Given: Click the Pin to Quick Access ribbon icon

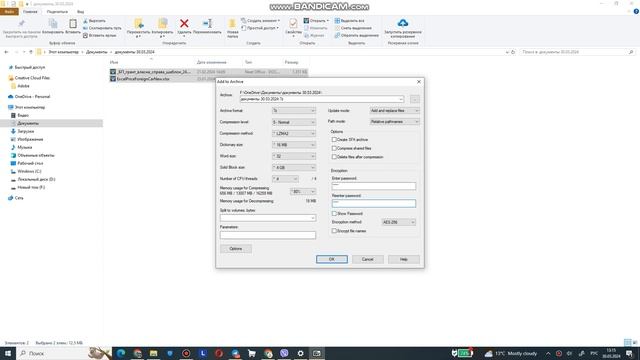Looking at the screenshot, I should pyautogui.click(x=22, y=24).
